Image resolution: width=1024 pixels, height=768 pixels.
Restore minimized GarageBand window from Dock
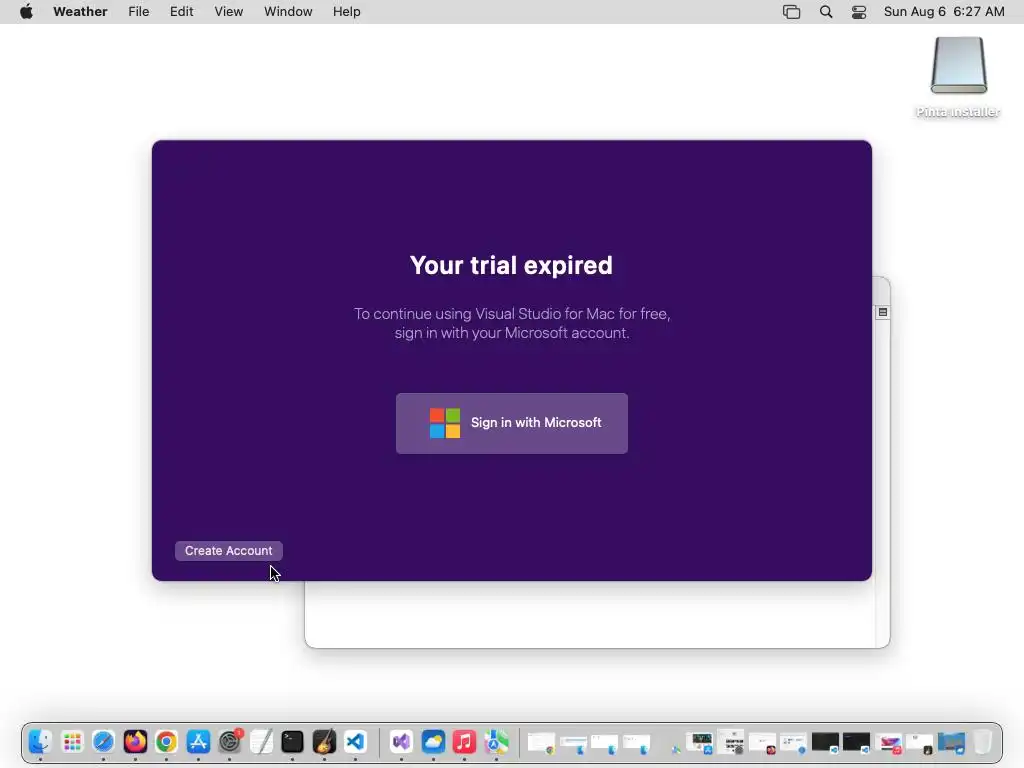pos(920,743)
